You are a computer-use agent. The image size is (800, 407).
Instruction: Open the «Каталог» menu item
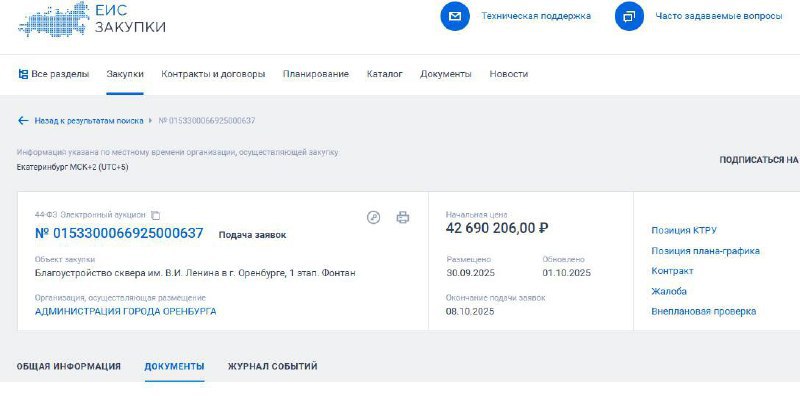[x=384, y=74]
